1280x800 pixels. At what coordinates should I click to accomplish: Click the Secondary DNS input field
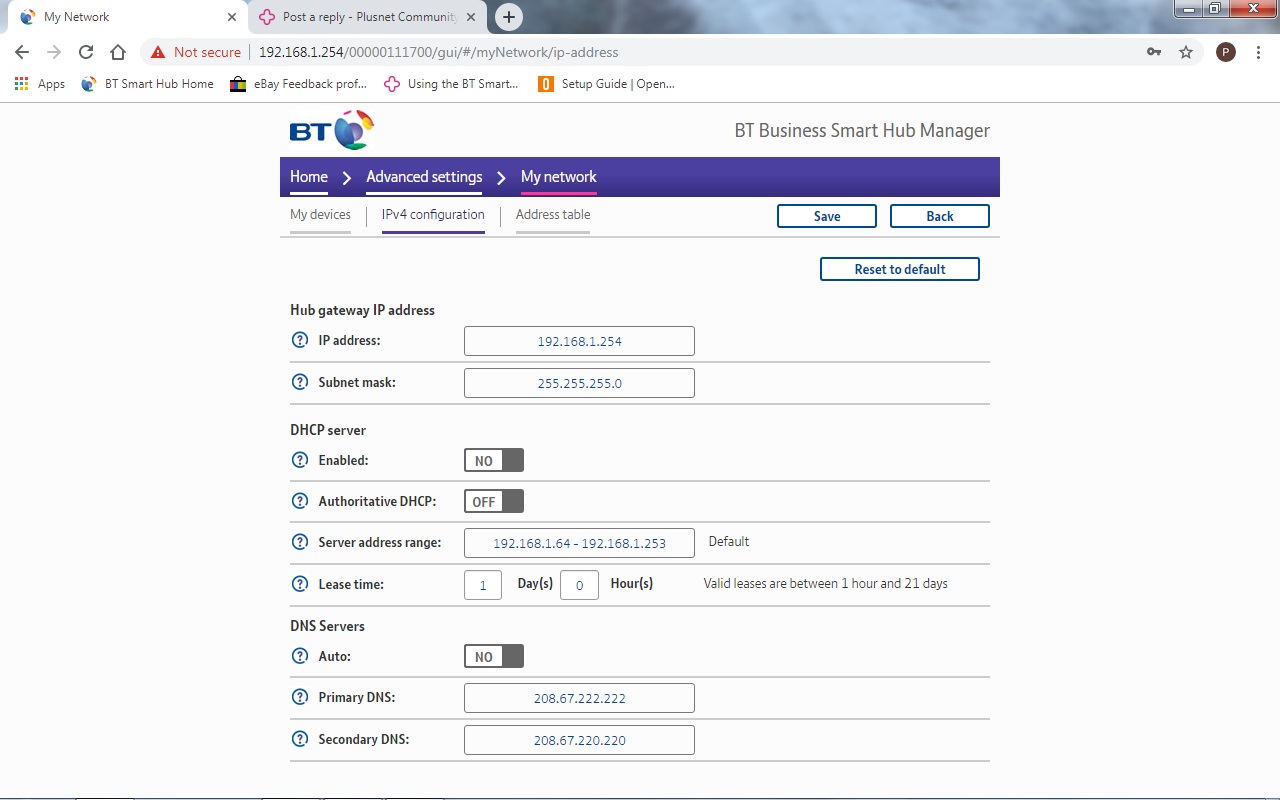click(579, 740)
